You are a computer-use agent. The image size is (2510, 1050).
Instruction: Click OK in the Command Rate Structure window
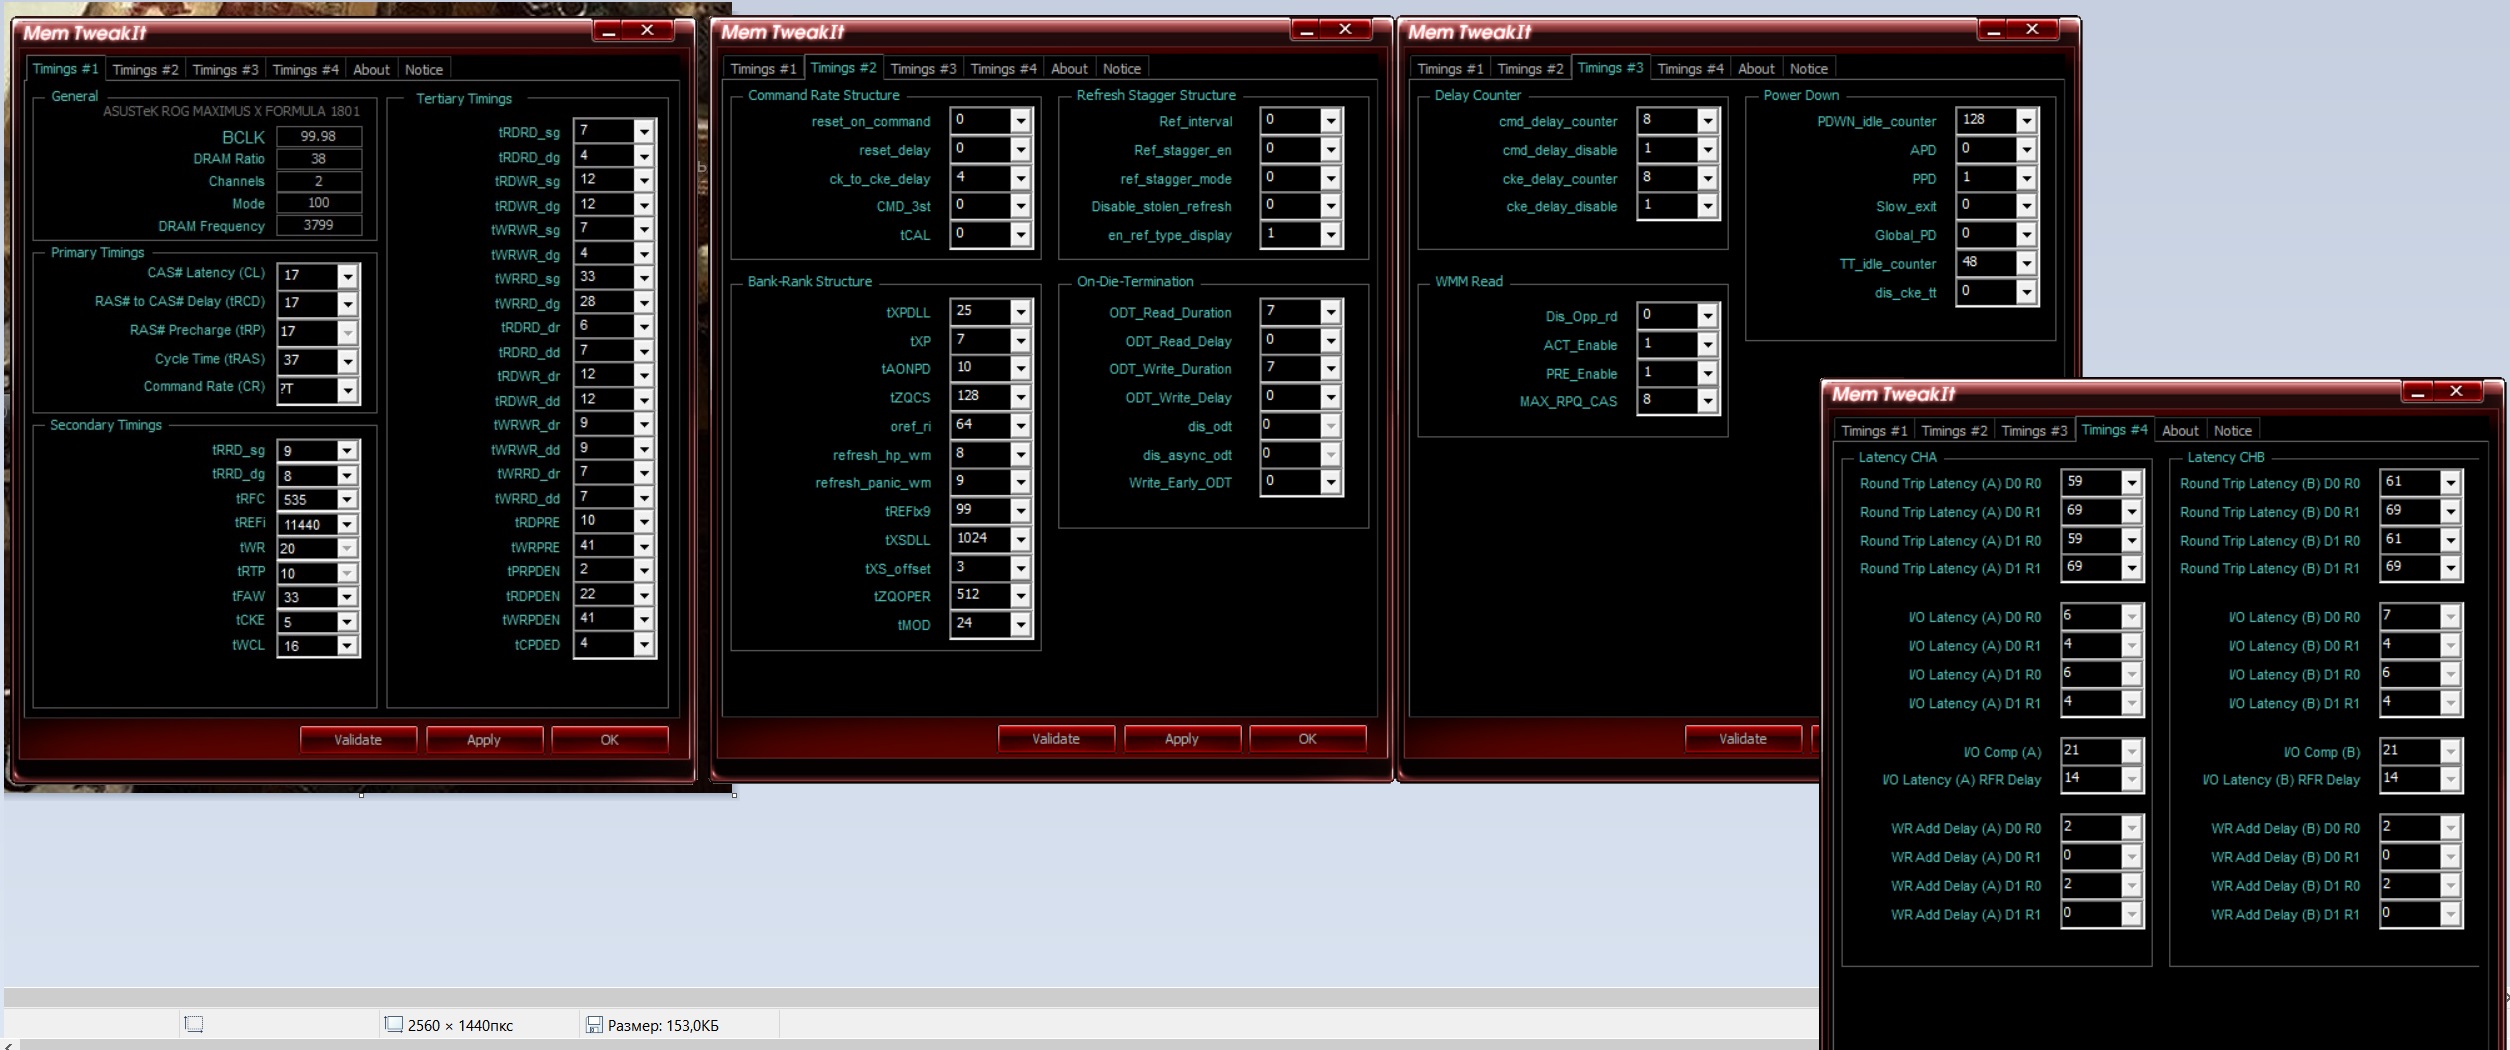(1307, 738)
